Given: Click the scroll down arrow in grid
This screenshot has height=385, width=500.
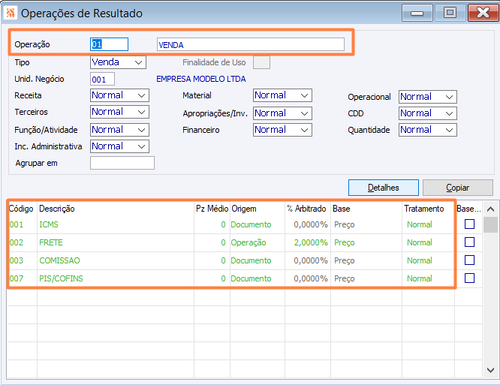Looking at the screenshot, I should click(490, 370).
